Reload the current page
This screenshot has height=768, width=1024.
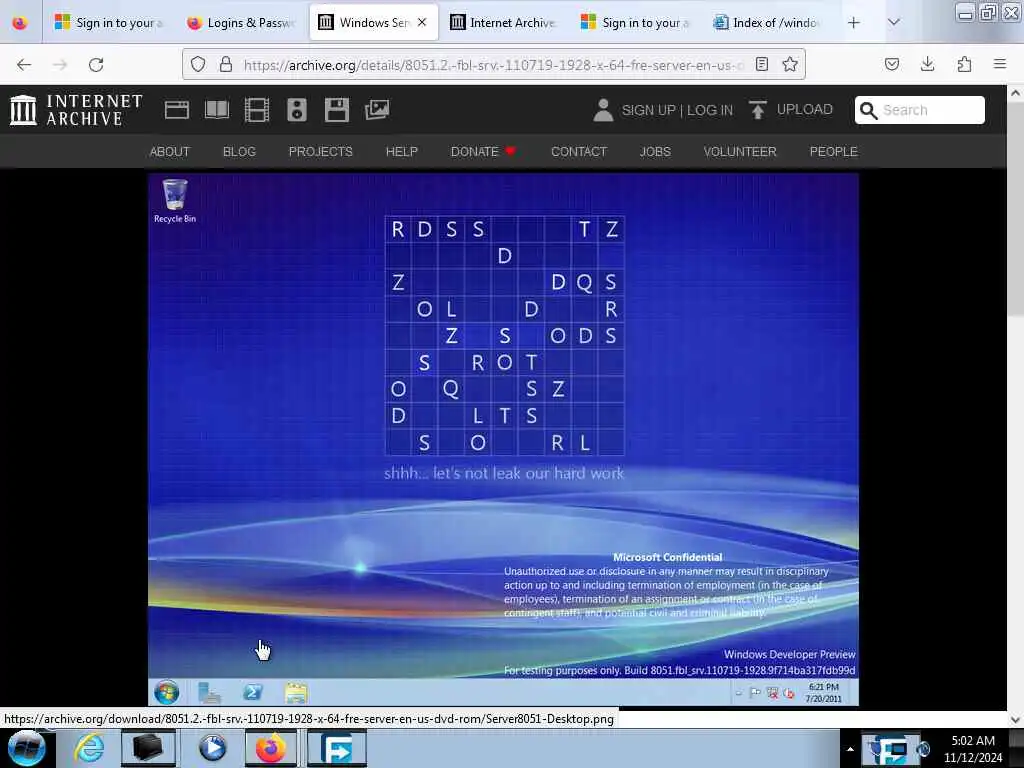coord(96,65)
